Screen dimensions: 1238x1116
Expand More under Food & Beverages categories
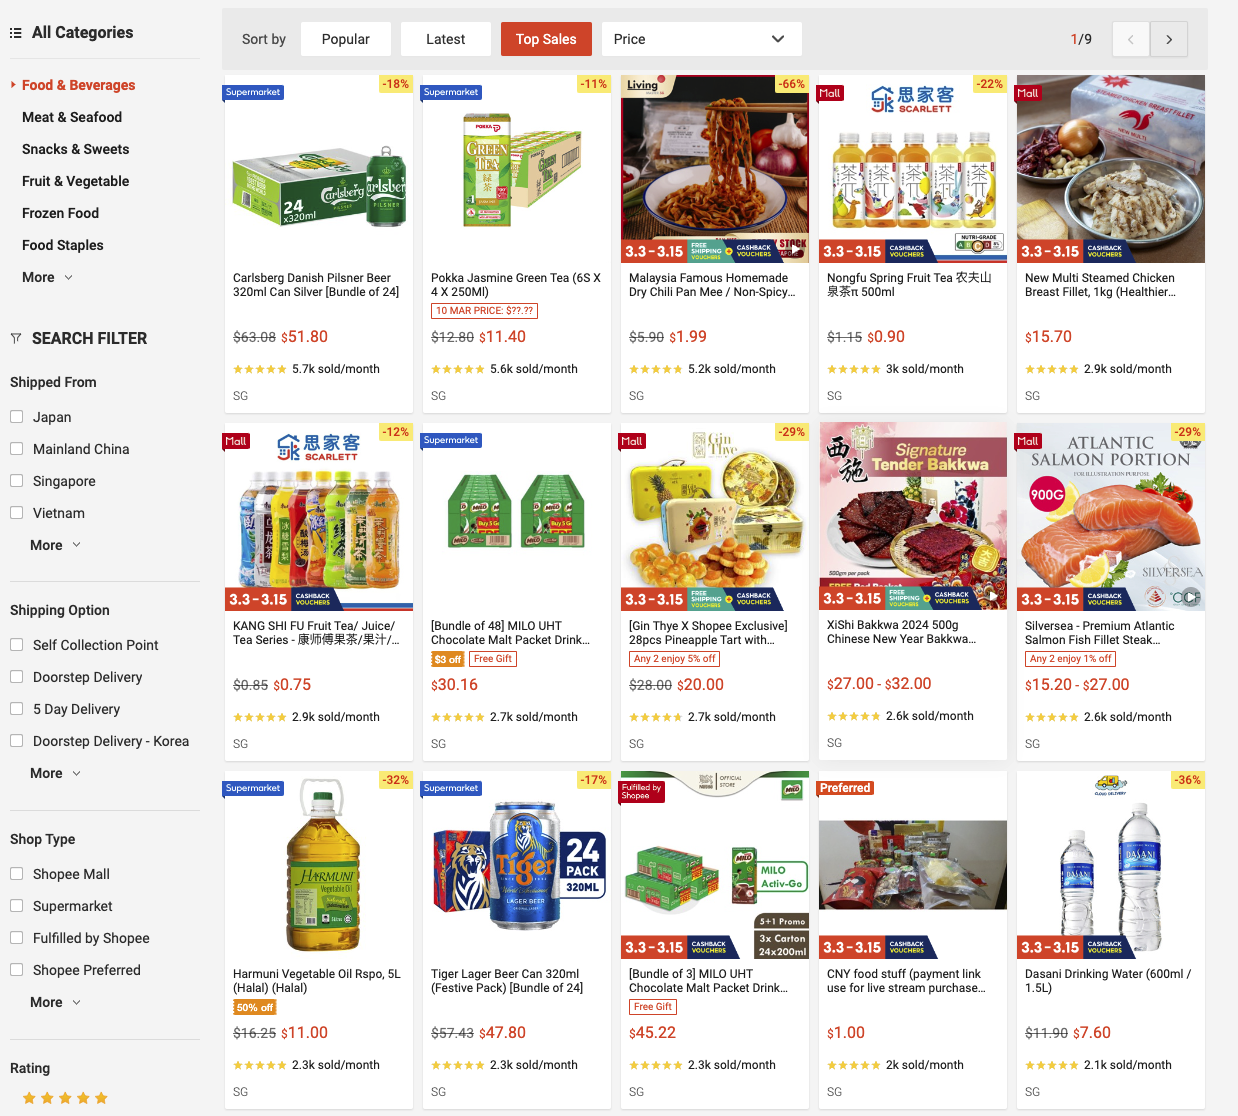pos(48,277)
